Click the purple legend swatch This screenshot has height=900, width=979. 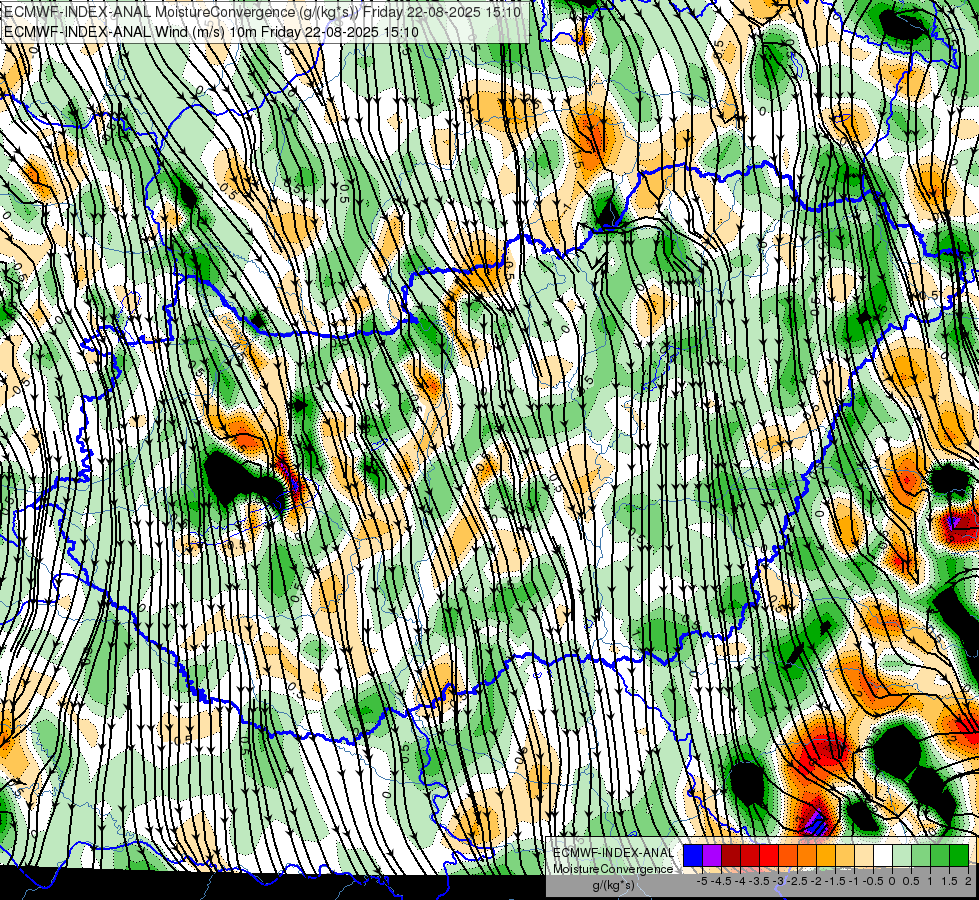click(712, 856)
